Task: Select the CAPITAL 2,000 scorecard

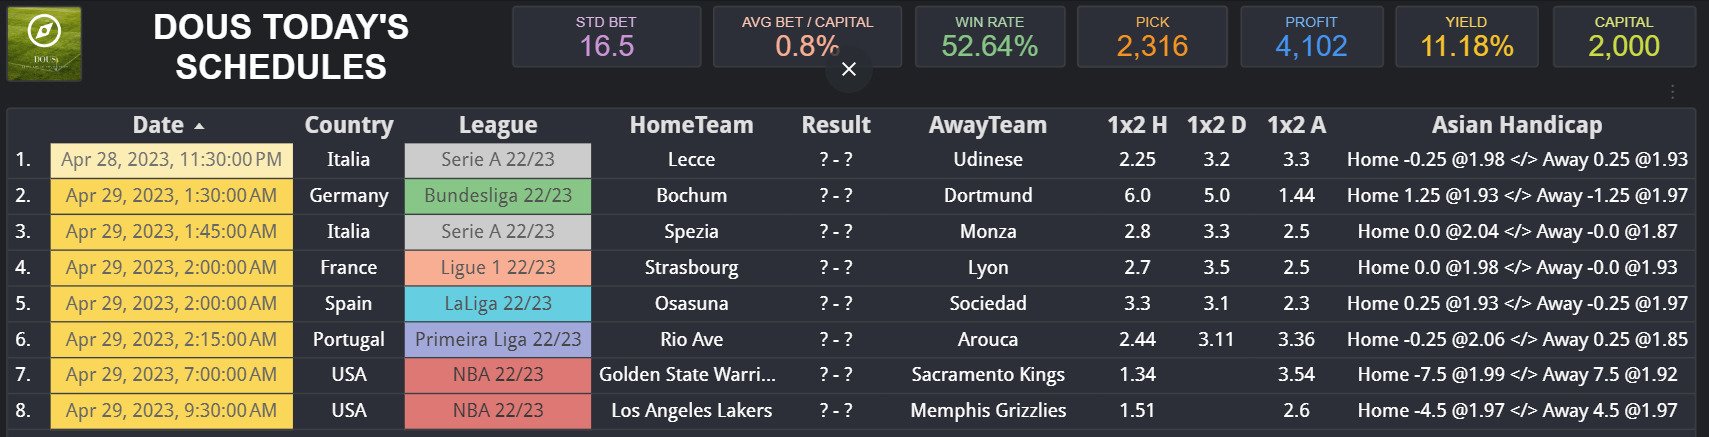Action: click(x=1623, y=37)
